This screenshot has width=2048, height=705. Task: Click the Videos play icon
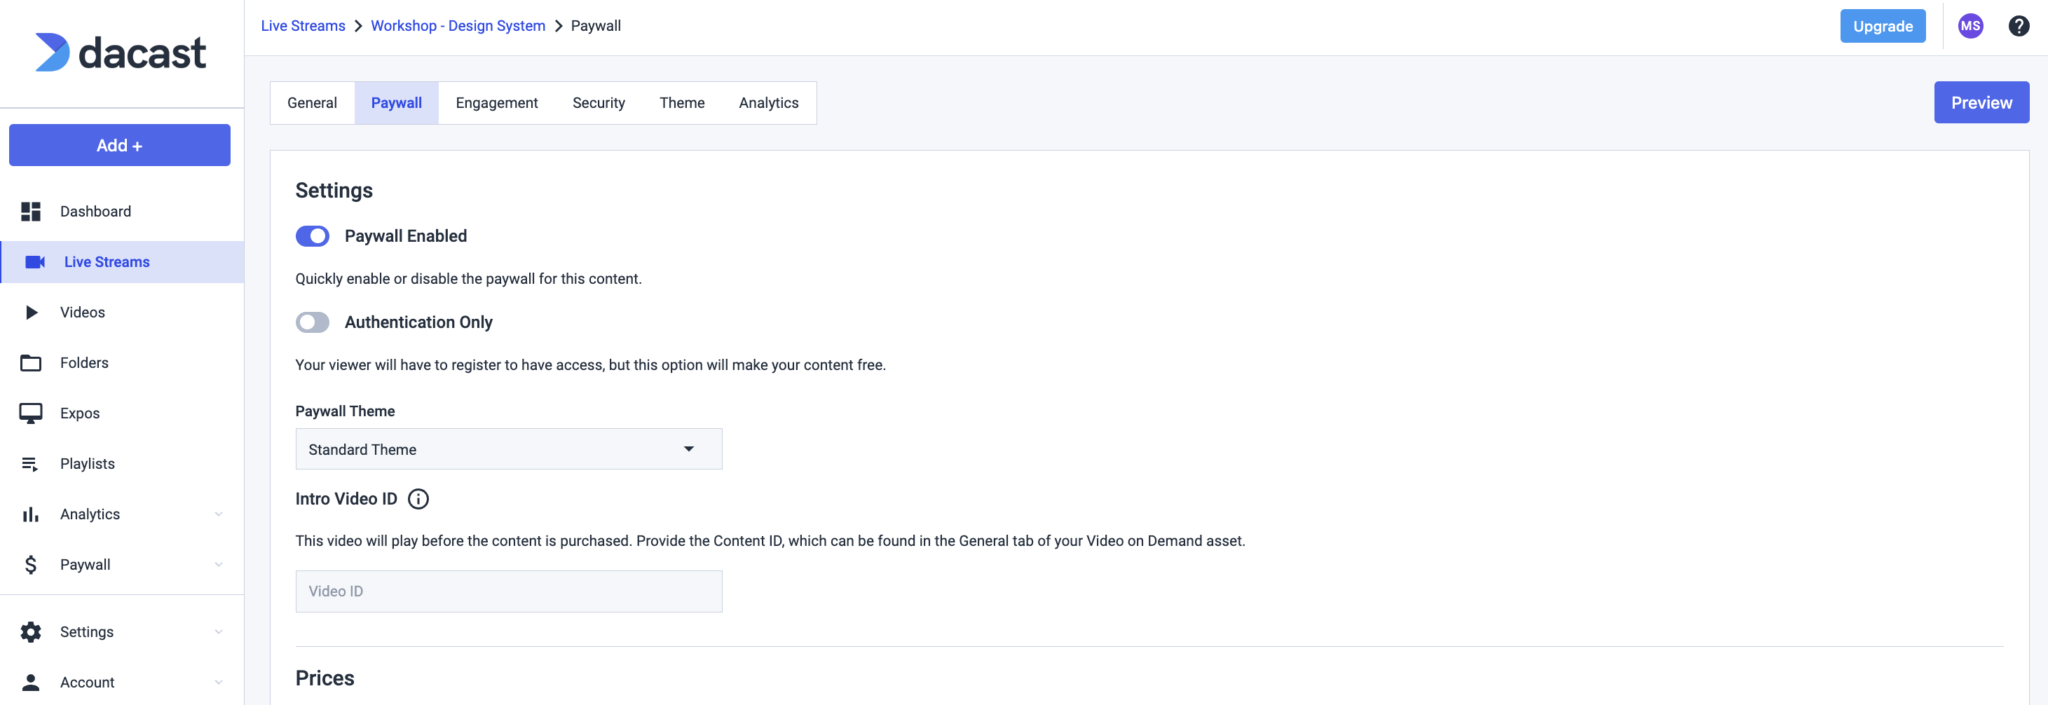31,312
